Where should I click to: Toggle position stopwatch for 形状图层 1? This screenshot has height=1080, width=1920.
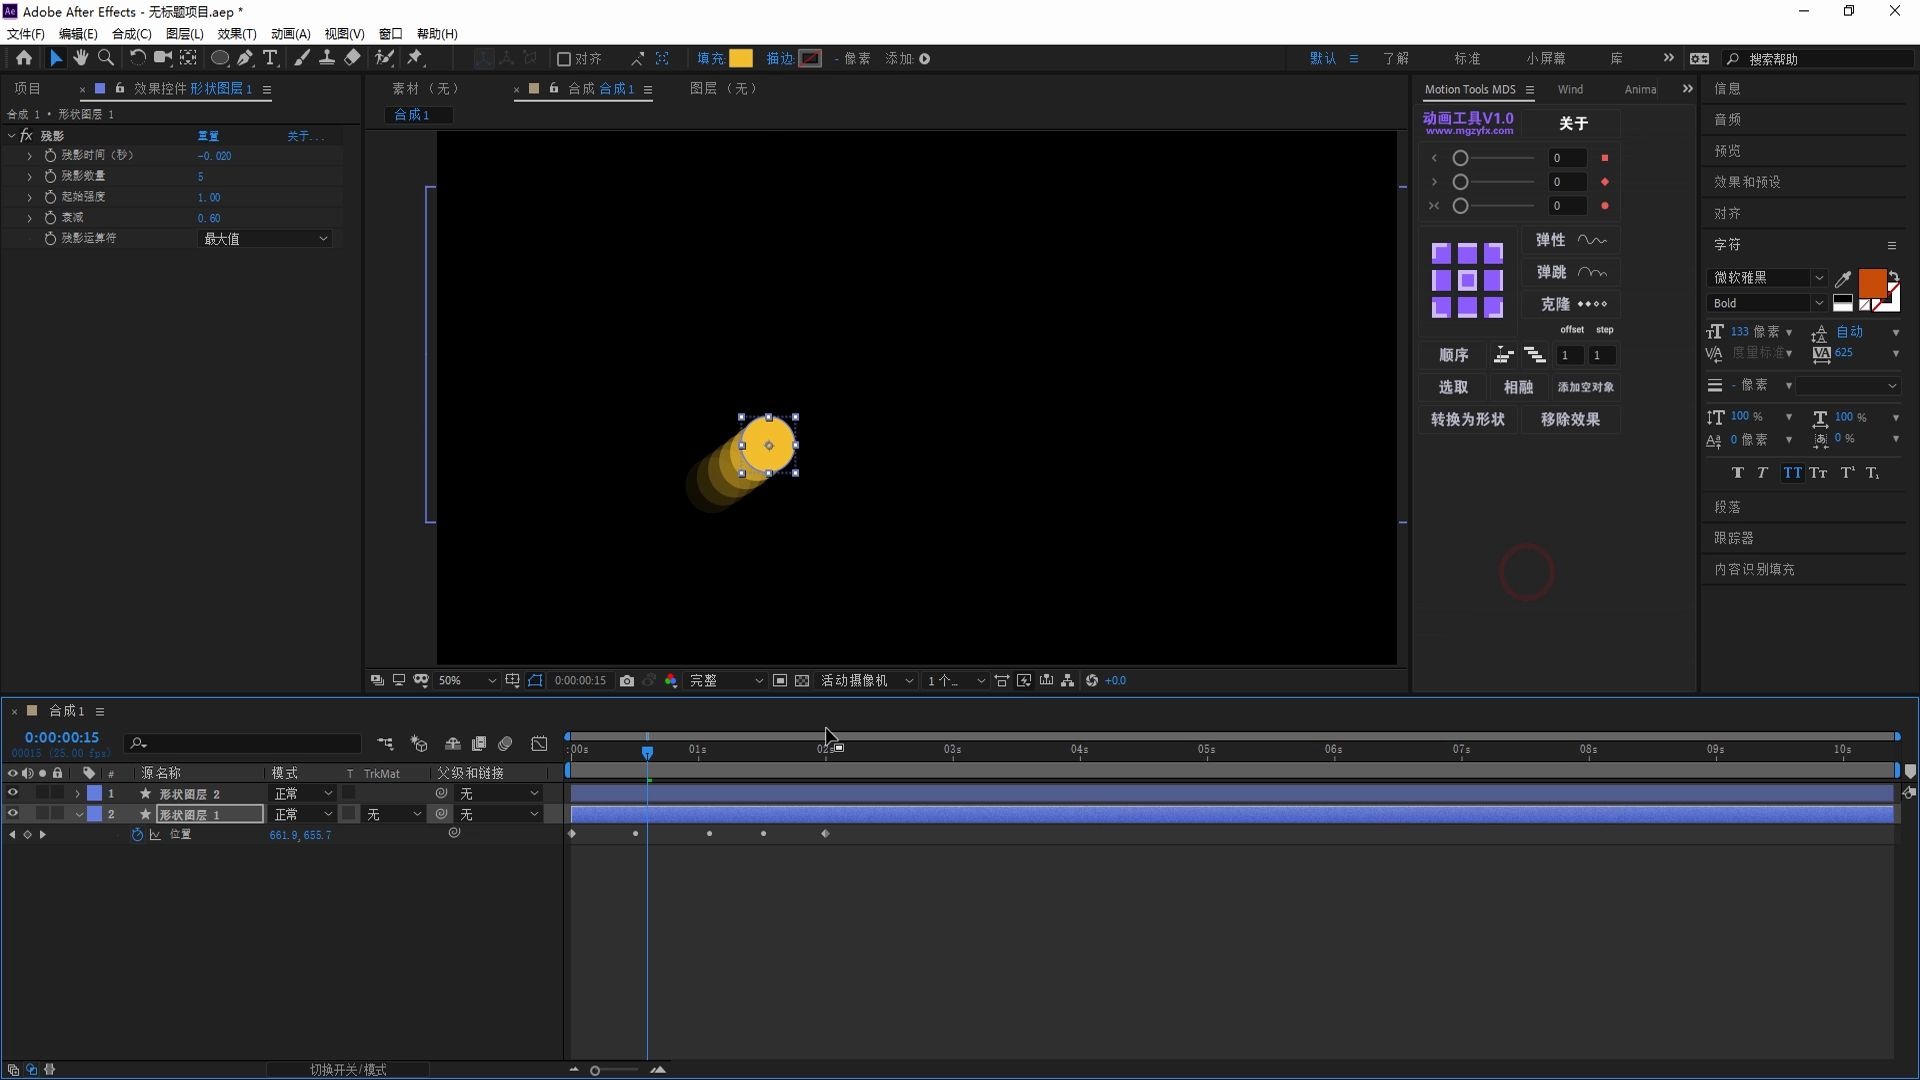pyautogui.click(x=137, y=835)
